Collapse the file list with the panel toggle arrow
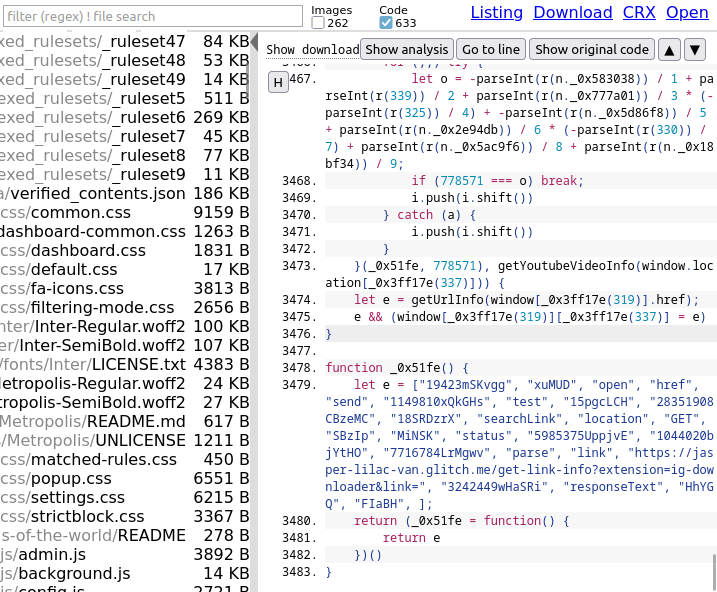The image size is (717, 592). tap(254, 41)
